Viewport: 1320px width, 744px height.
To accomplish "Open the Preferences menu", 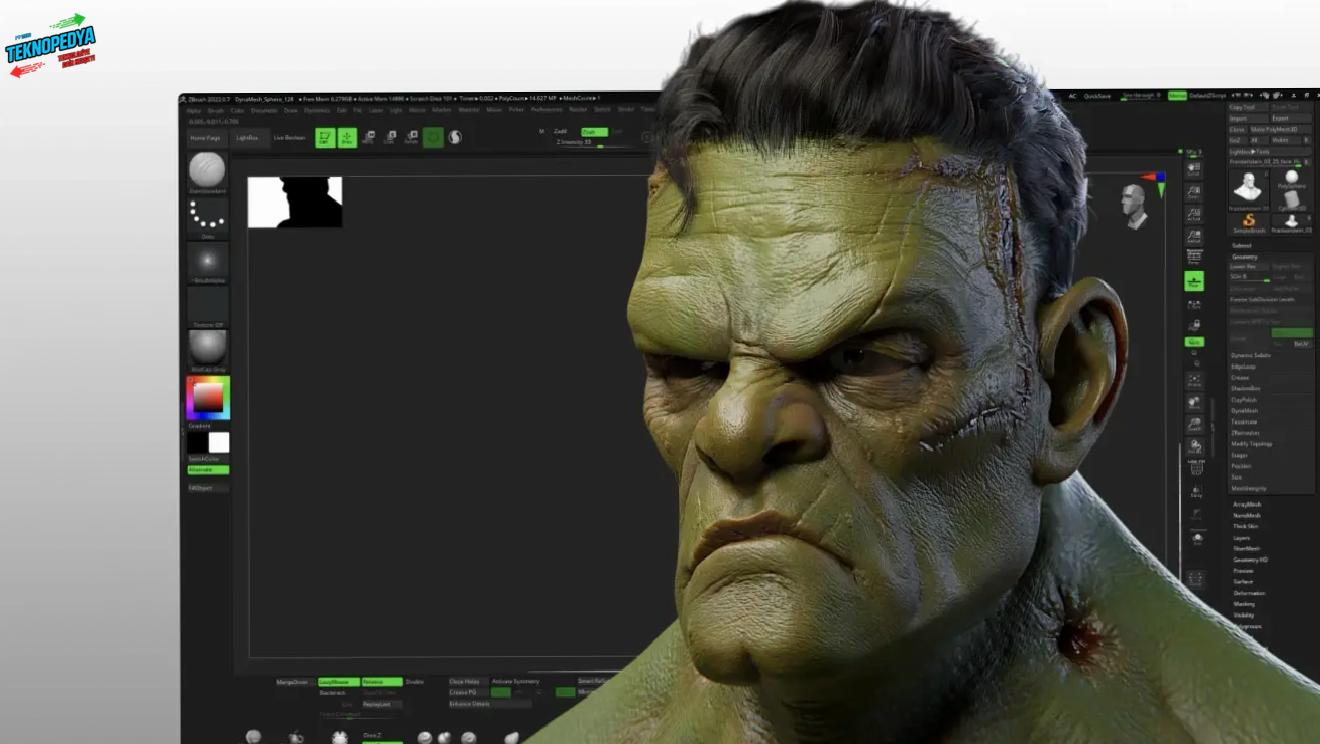I will click(x=546, y=110).
